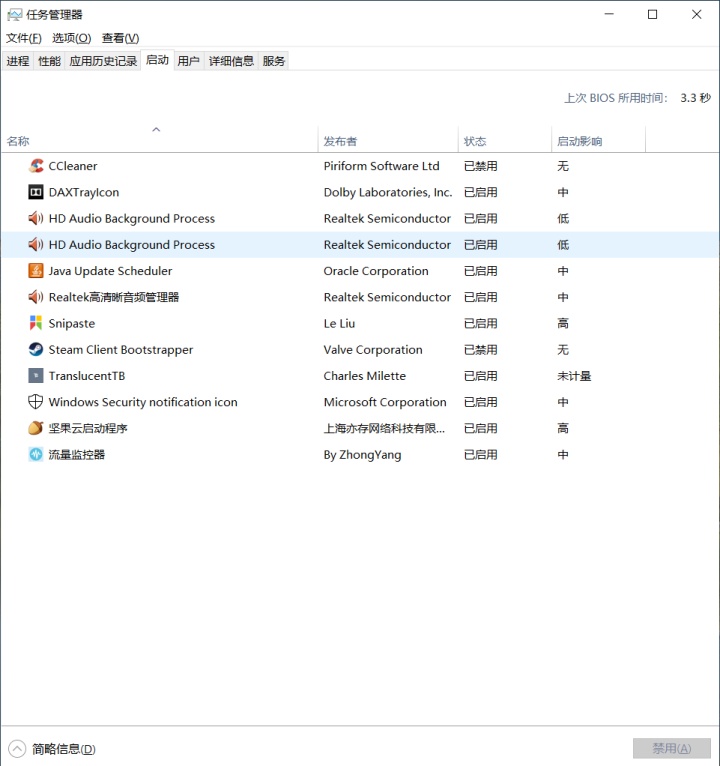
Task: Open the 选项(O) menu
Action: [72, 38]
